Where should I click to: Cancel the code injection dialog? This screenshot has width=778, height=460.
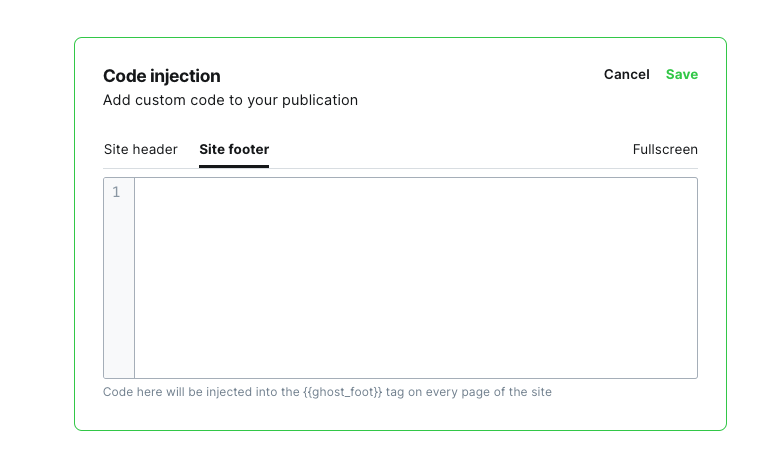coord(626,74)
